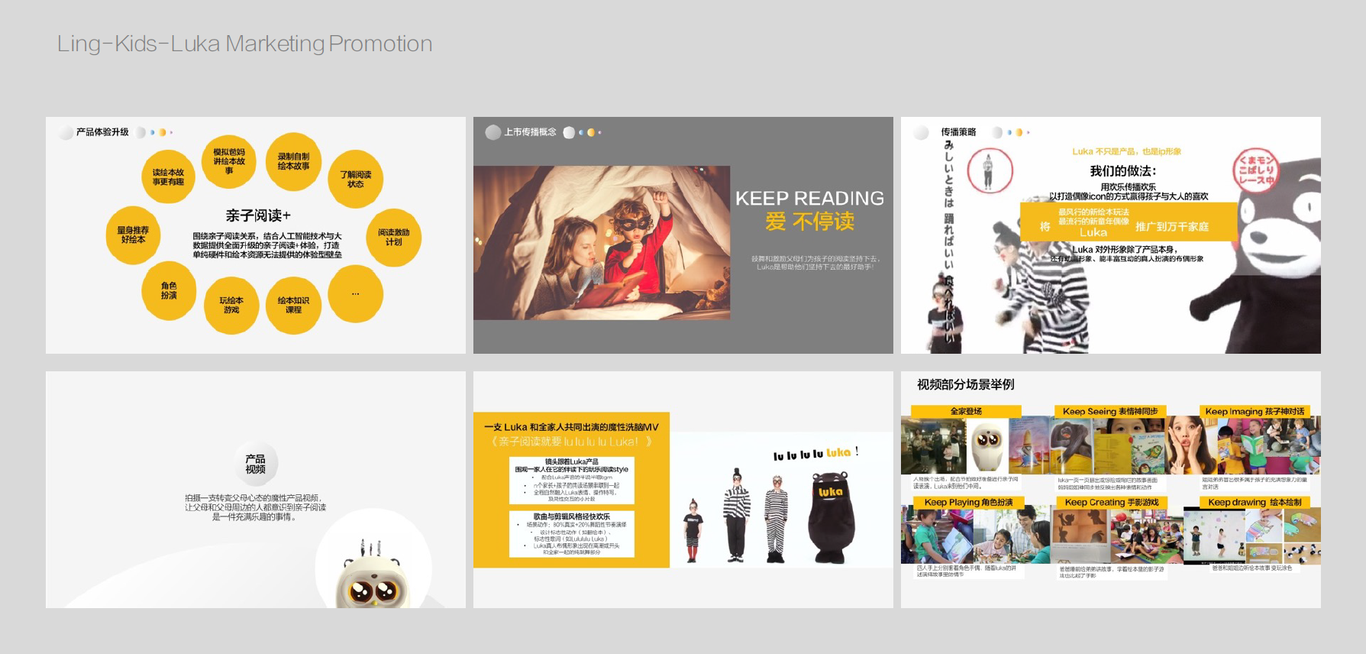Click the red-circled figure icon
This screenshot has width=1366, height=654.
(x=988, y=172)
